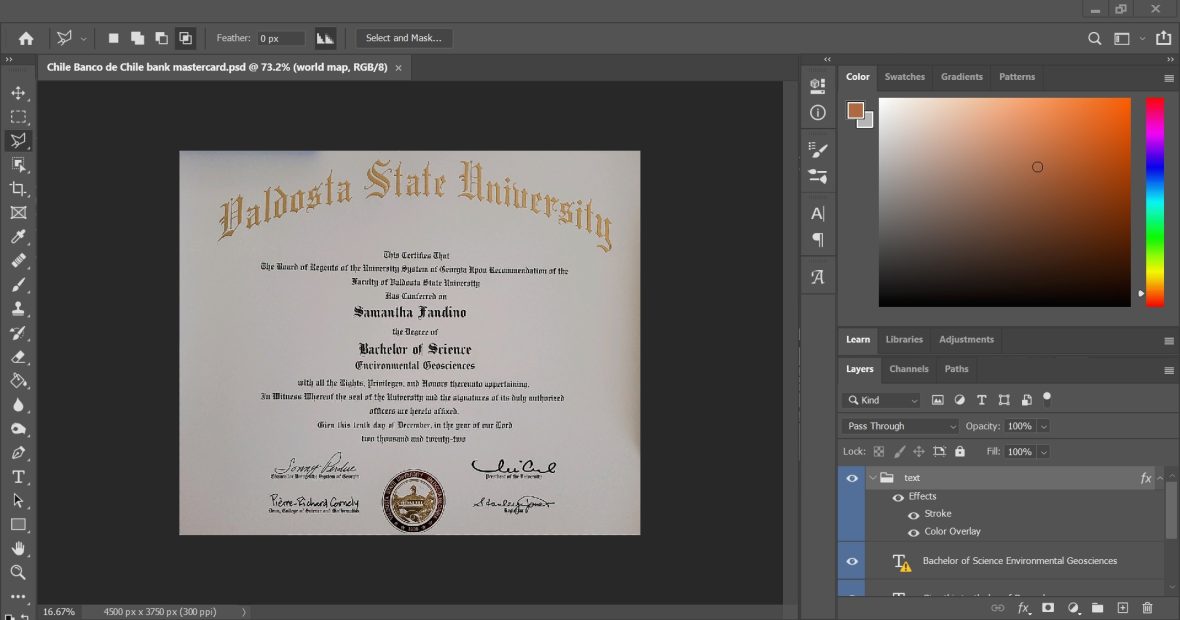Click the Select and Mask button
The width and height of the screenshot is (1180, 620).
pos(403,38)
